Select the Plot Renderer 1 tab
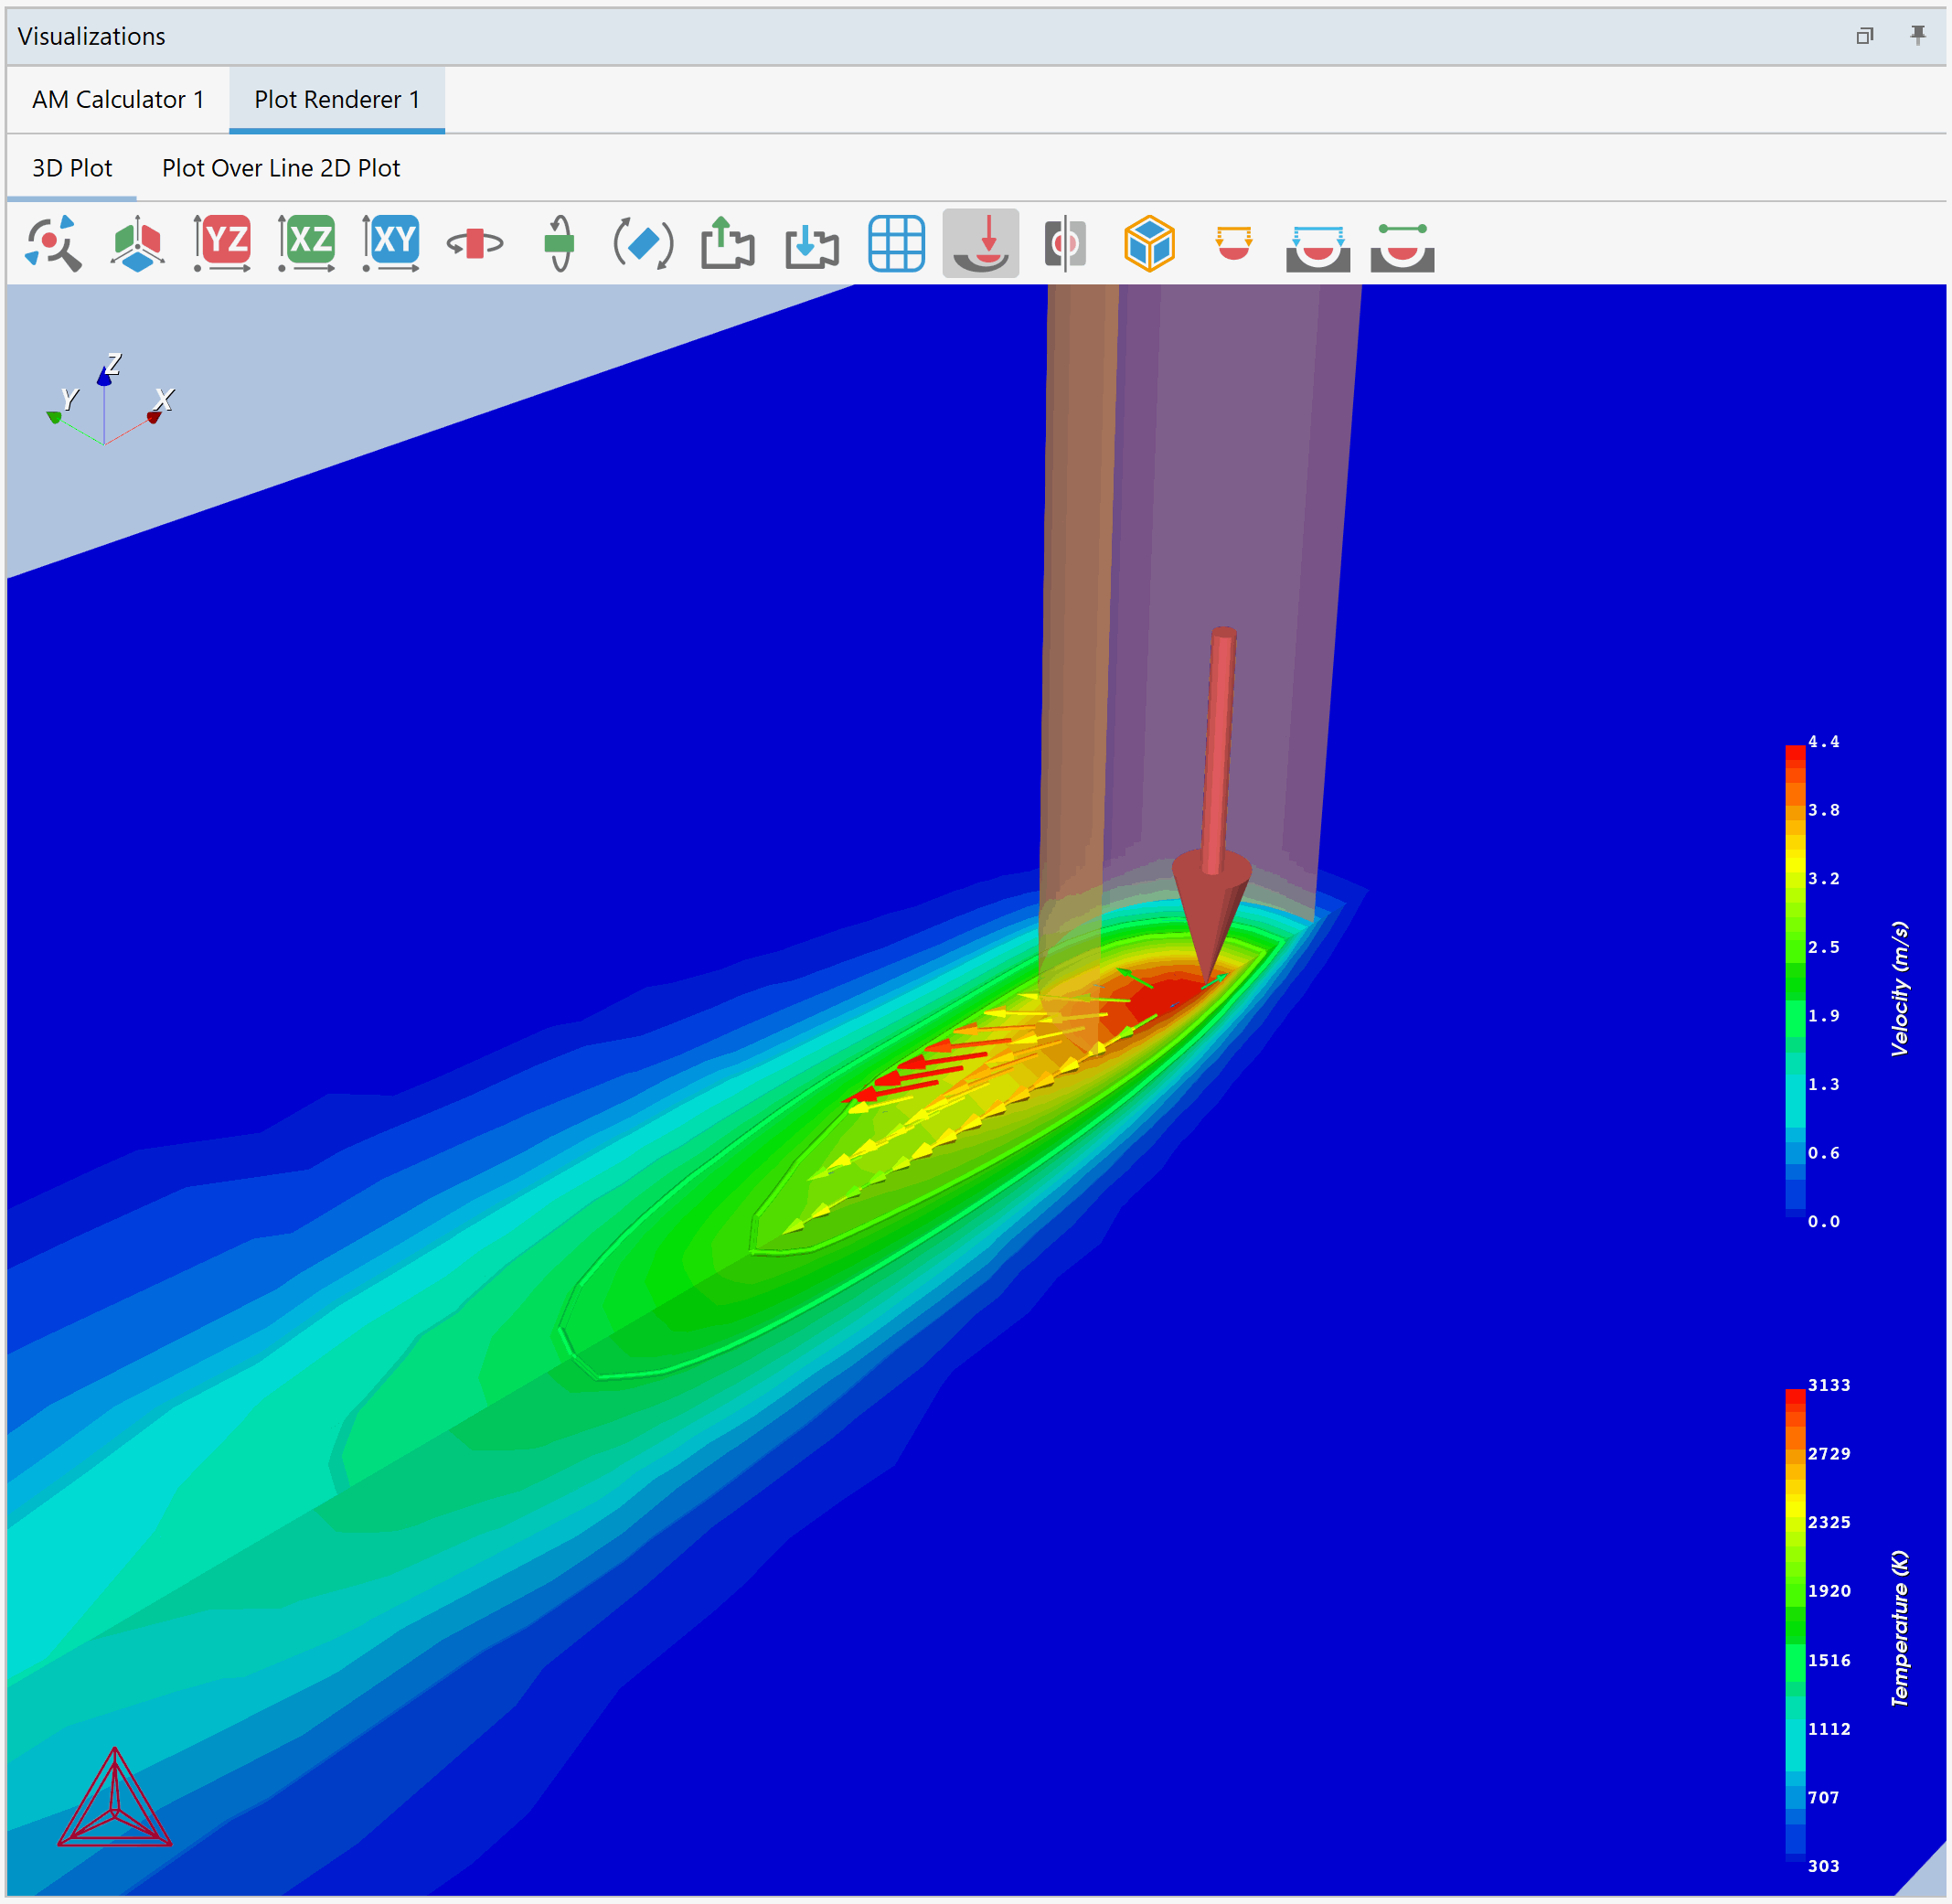1952x1904 pixels. (337, 100)
